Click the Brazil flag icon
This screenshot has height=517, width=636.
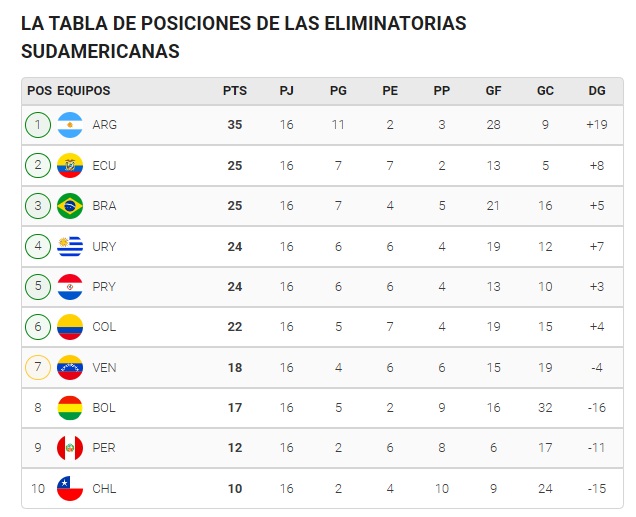[x=70, y=206]
